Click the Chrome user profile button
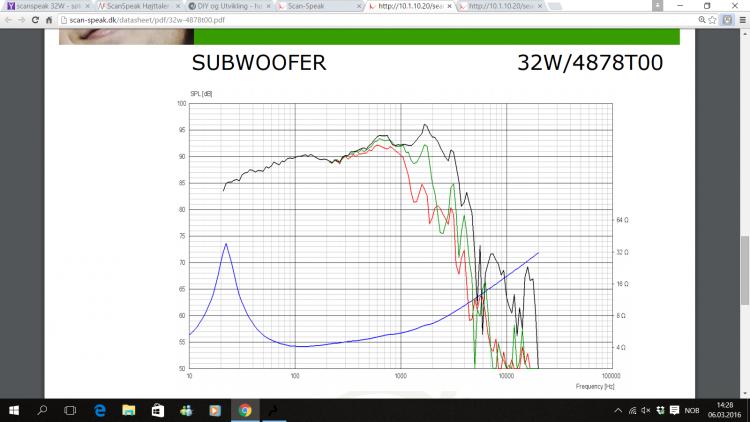The image size is (750, 422). tap(658, 5)
